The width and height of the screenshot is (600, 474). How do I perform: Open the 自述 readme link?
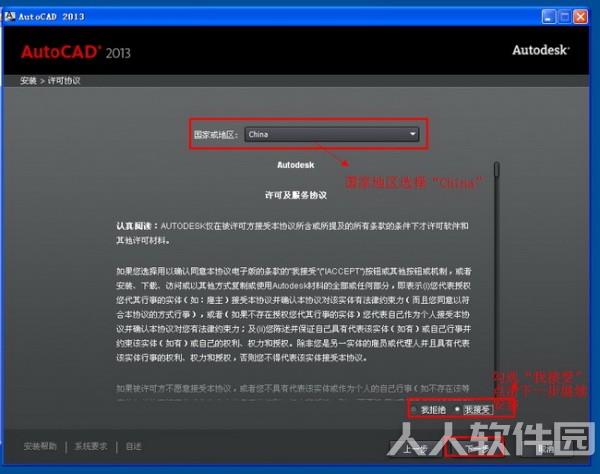pos(134,446)
